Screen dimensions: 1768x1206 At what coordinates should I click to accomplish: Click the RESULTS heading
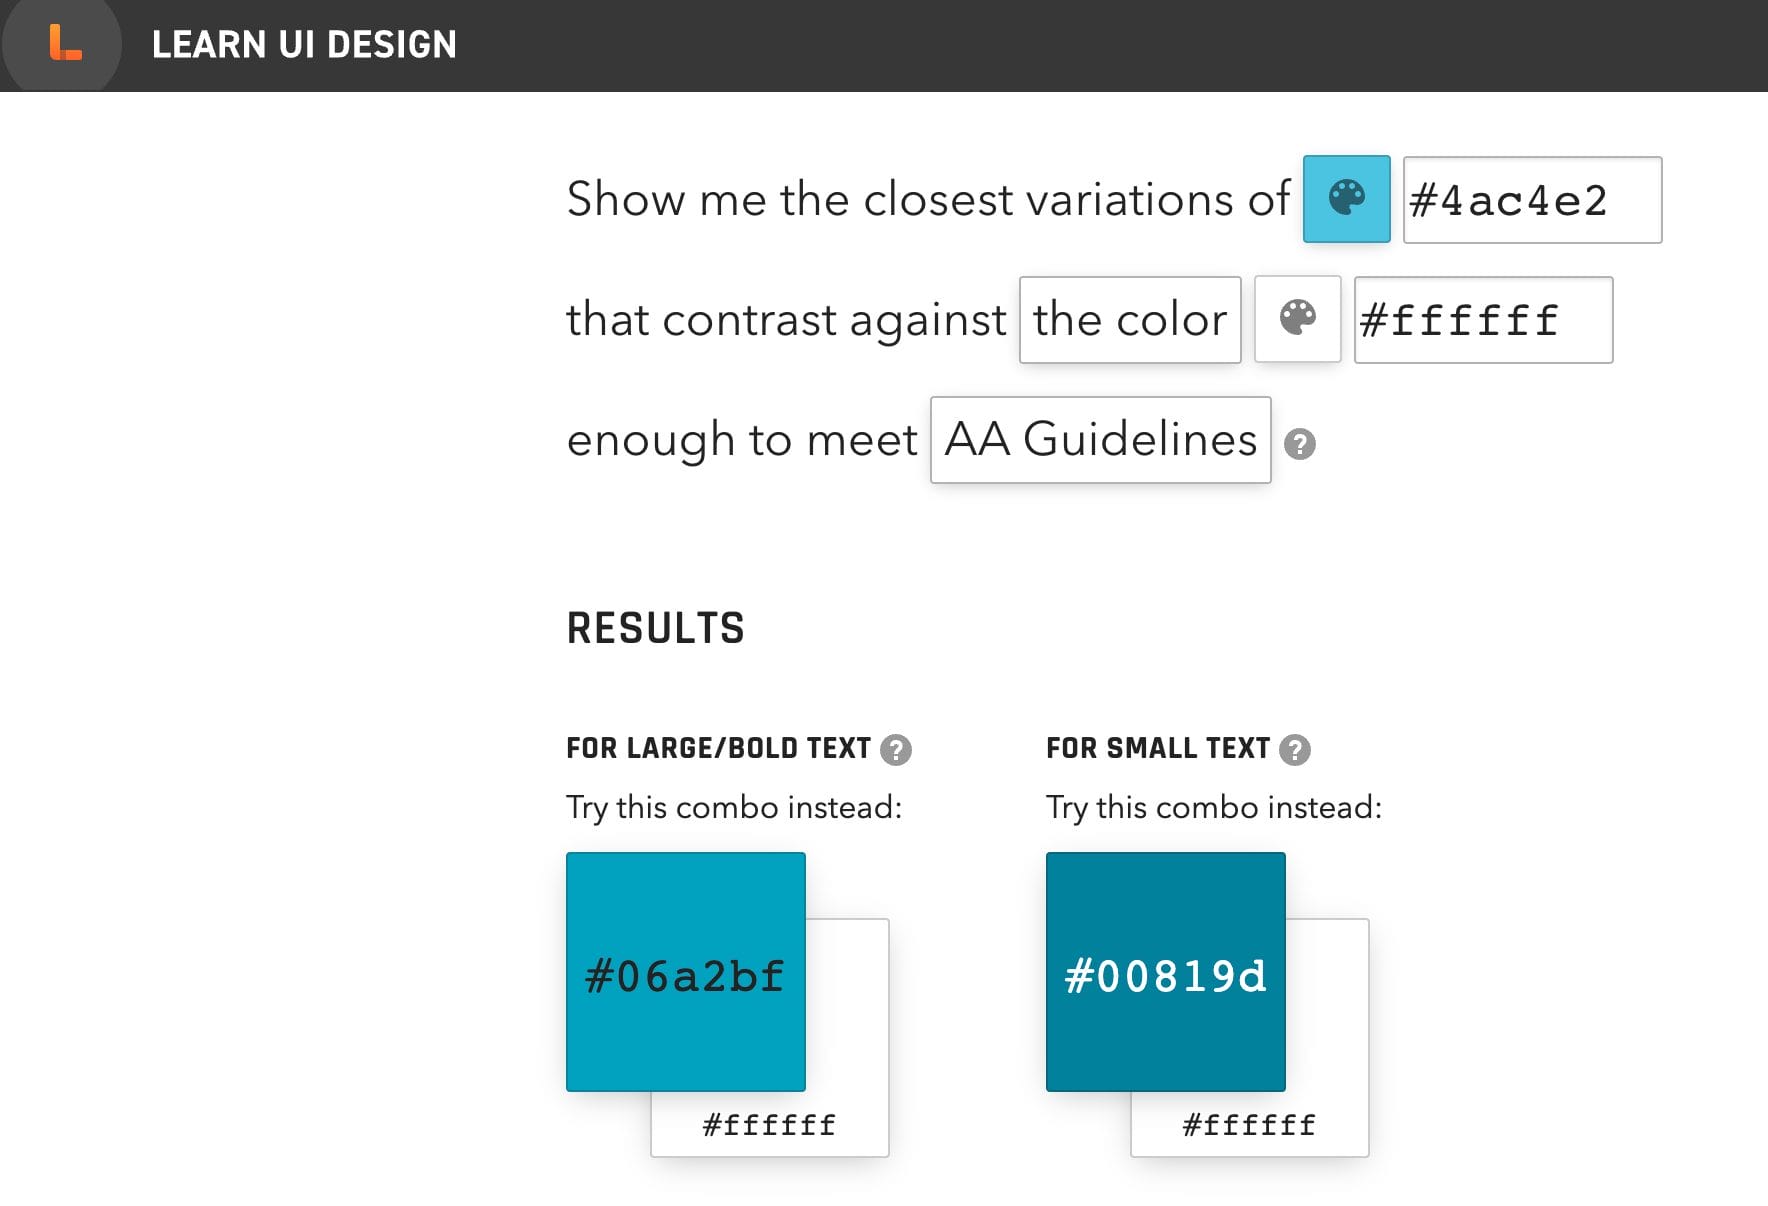656,627
